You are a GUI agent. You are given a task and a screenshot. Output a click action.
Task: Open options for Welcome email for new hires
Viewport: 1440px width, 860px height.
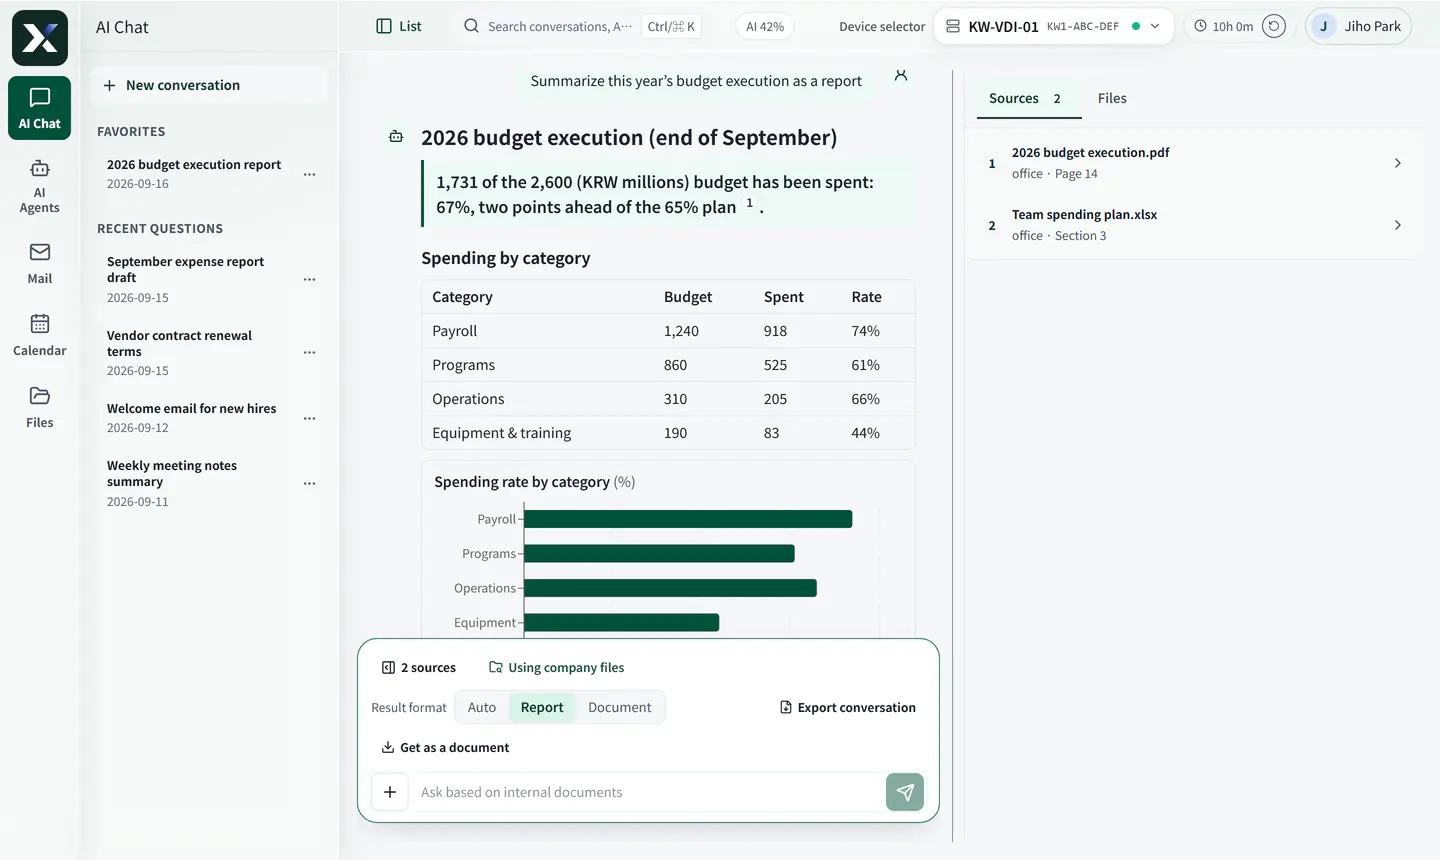point(310,418)
